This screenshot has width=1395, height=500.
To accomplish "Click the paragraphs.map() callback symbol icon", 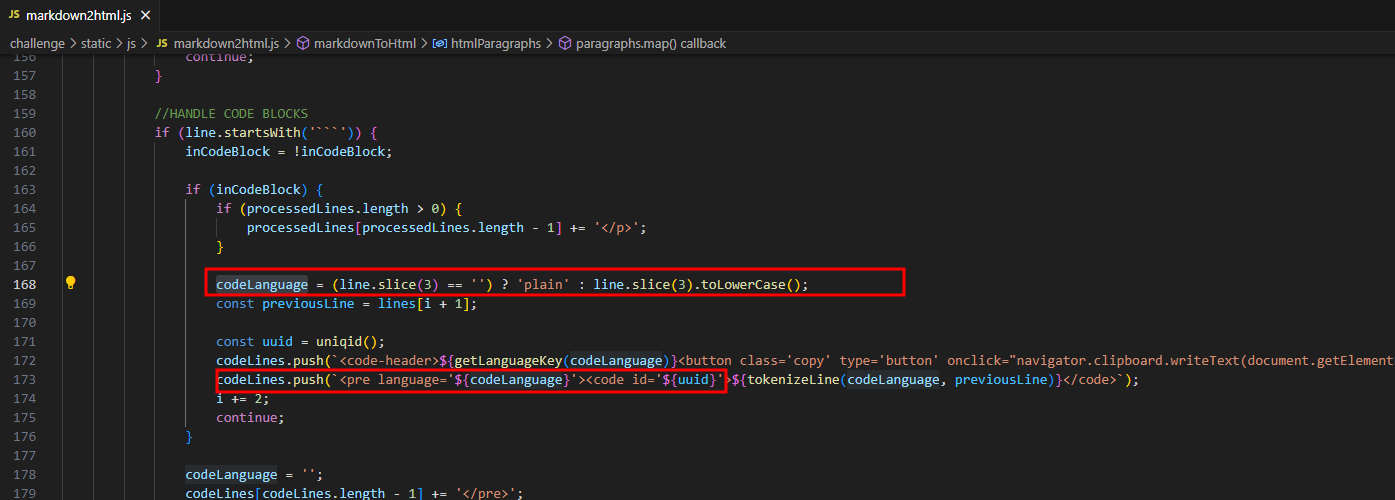I will point(564,44).
